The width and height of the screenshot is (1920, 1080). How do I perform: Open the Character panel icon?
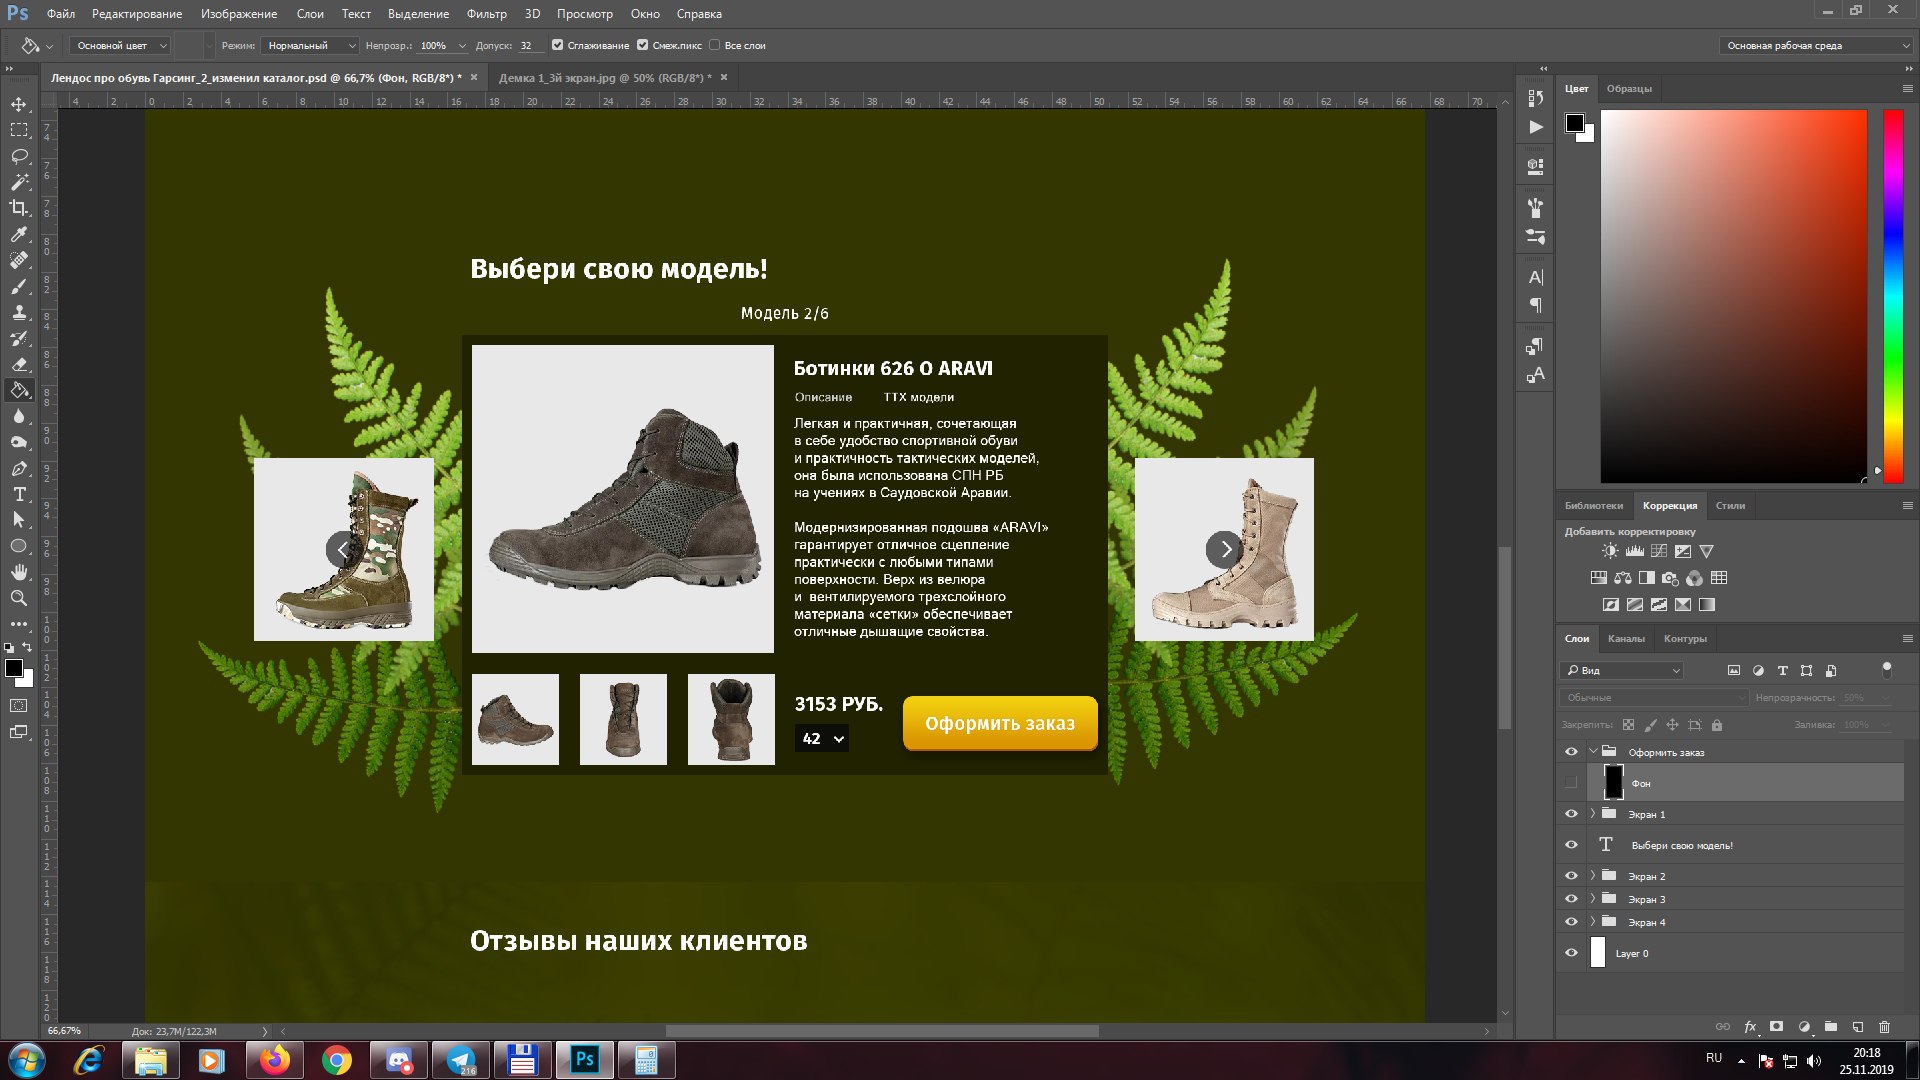1536,278
